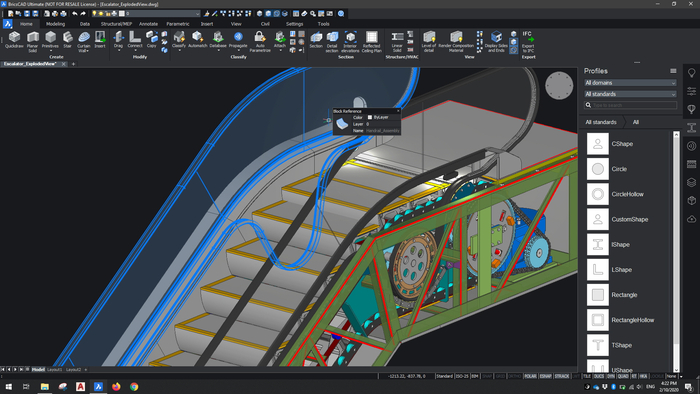
Task: Open the Database tool
Action: 218,40
